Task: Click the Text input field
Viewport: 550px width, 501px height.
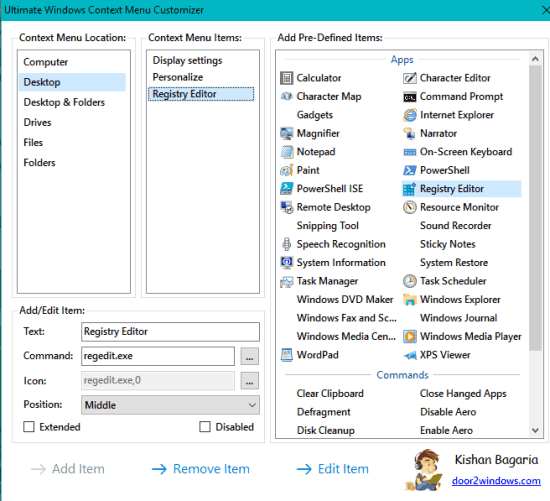Action: tap(170, 332)
